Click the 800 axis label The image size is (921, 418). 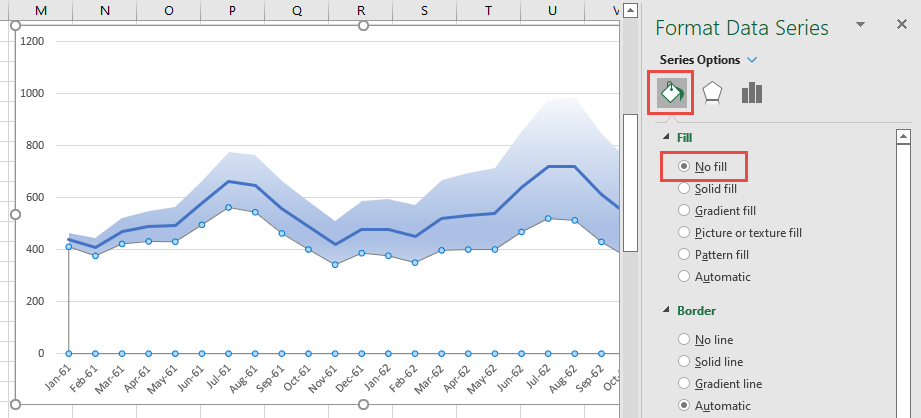36,145
